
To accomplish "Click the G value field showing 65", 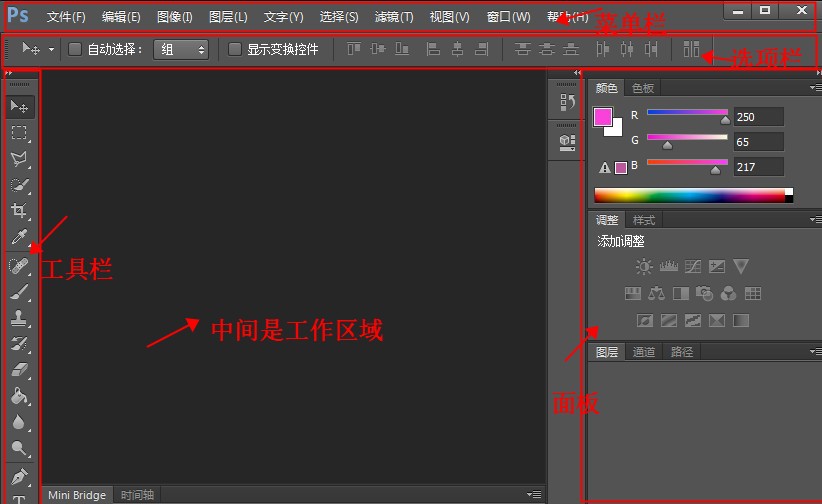I will (x=759, y=142).
